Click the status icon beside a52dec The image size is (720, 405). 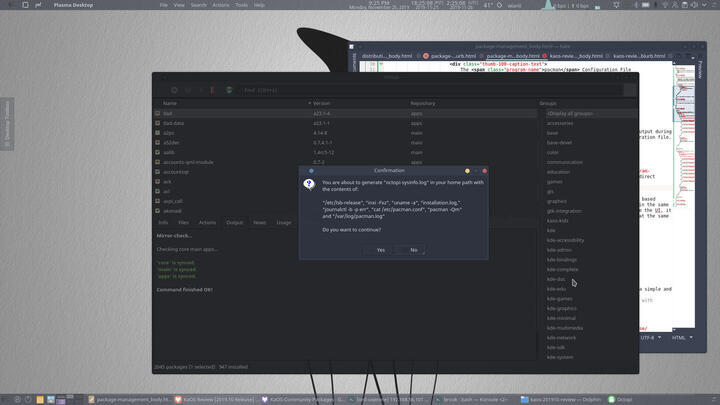[x=158, y=142]
